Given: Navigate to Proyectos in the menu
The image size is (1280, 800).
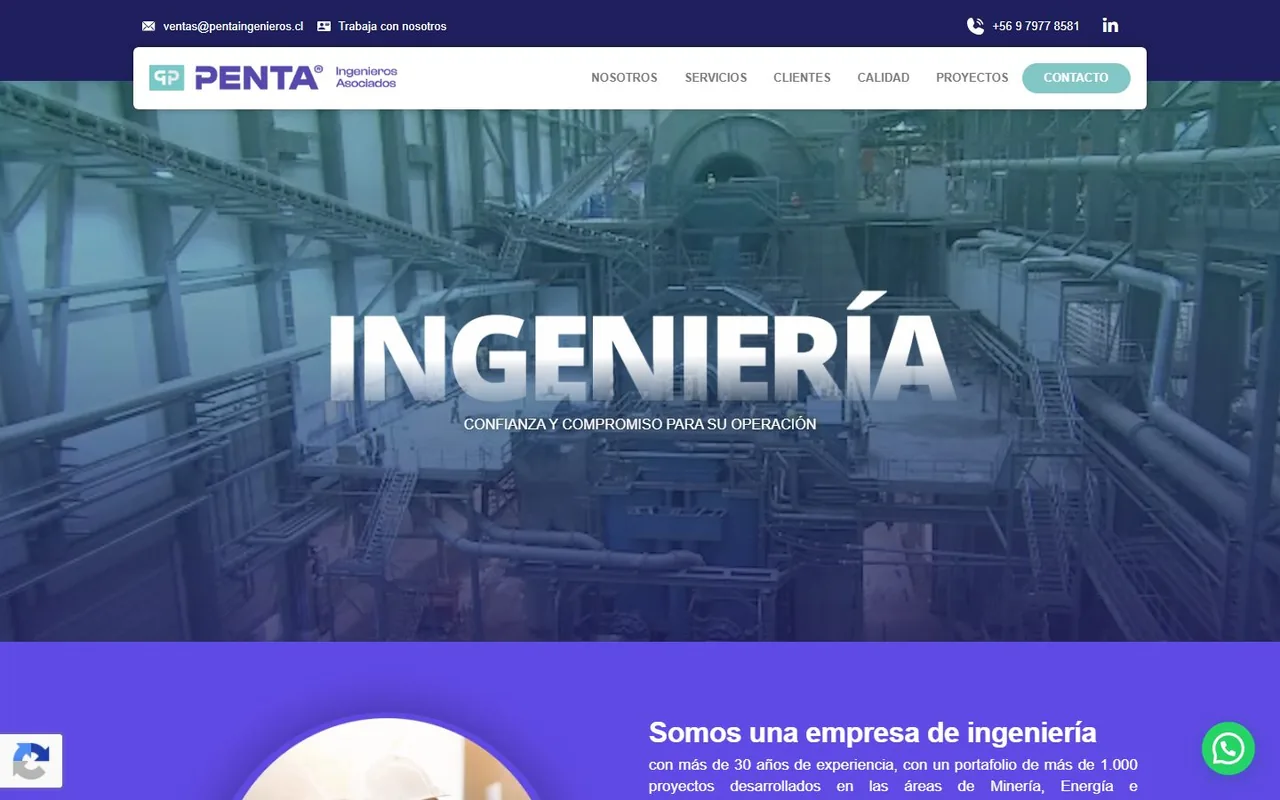Looking at the screenshot, I should [972, 78].
